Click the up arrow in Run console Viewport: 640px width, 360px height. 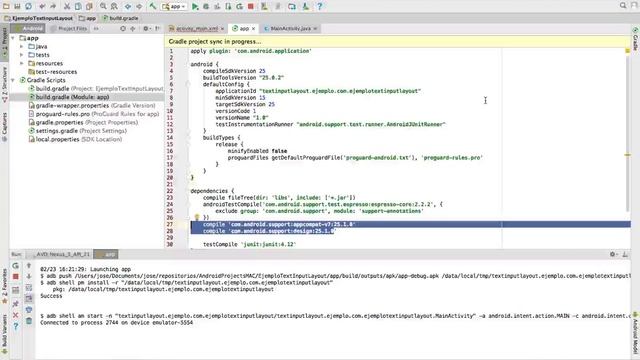29,266
